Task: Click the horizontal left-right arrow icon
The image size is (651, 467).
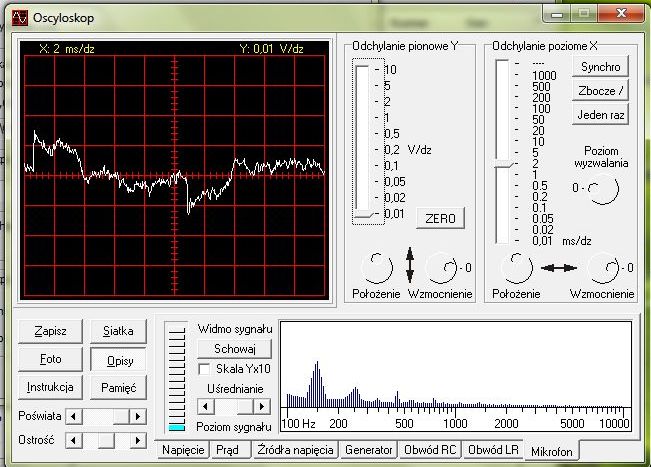Action: coord(559,268)
